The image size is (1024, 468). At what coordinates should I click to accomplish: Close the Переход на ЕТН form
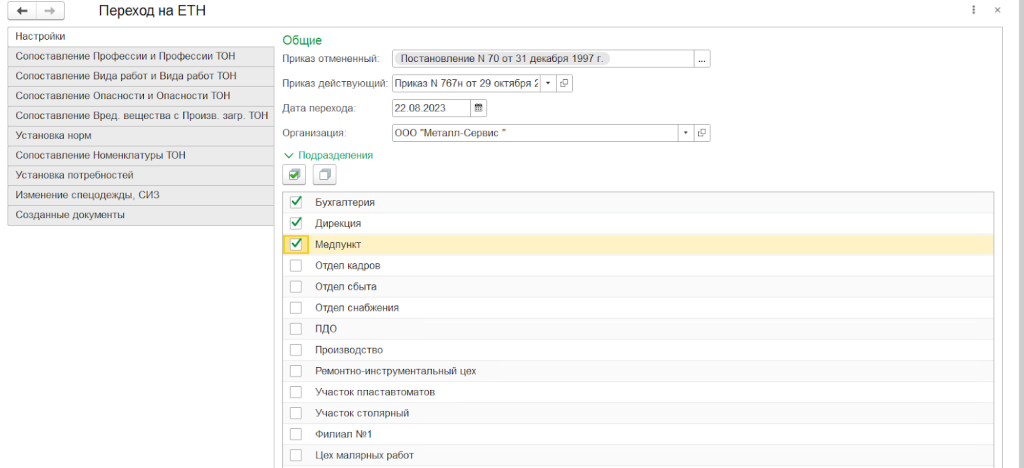point(997,10)
